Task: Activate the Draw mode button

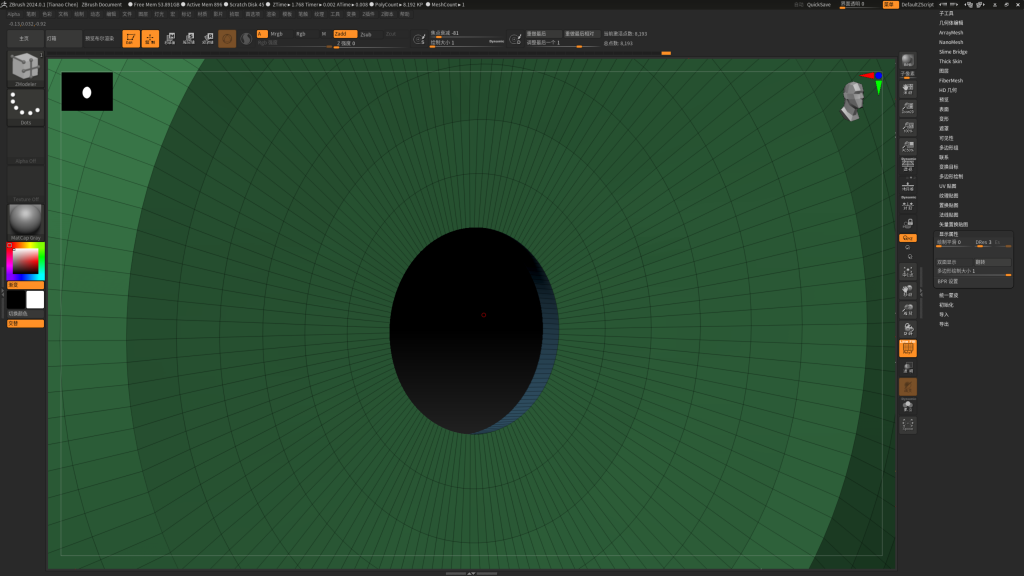Action: 150,39
